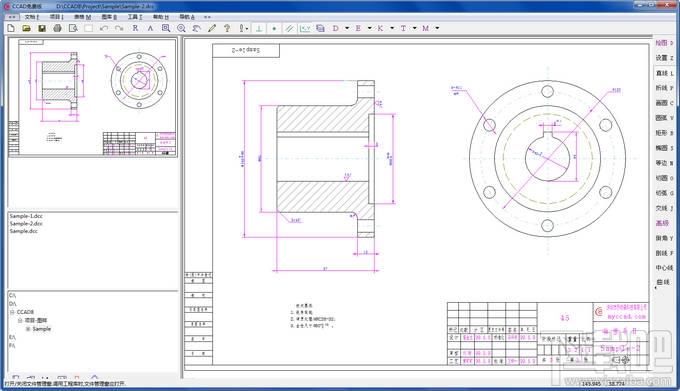The image size is (680, 391).
Task: Save drawing with the floppy disk icon
Action: pos(42,28)
